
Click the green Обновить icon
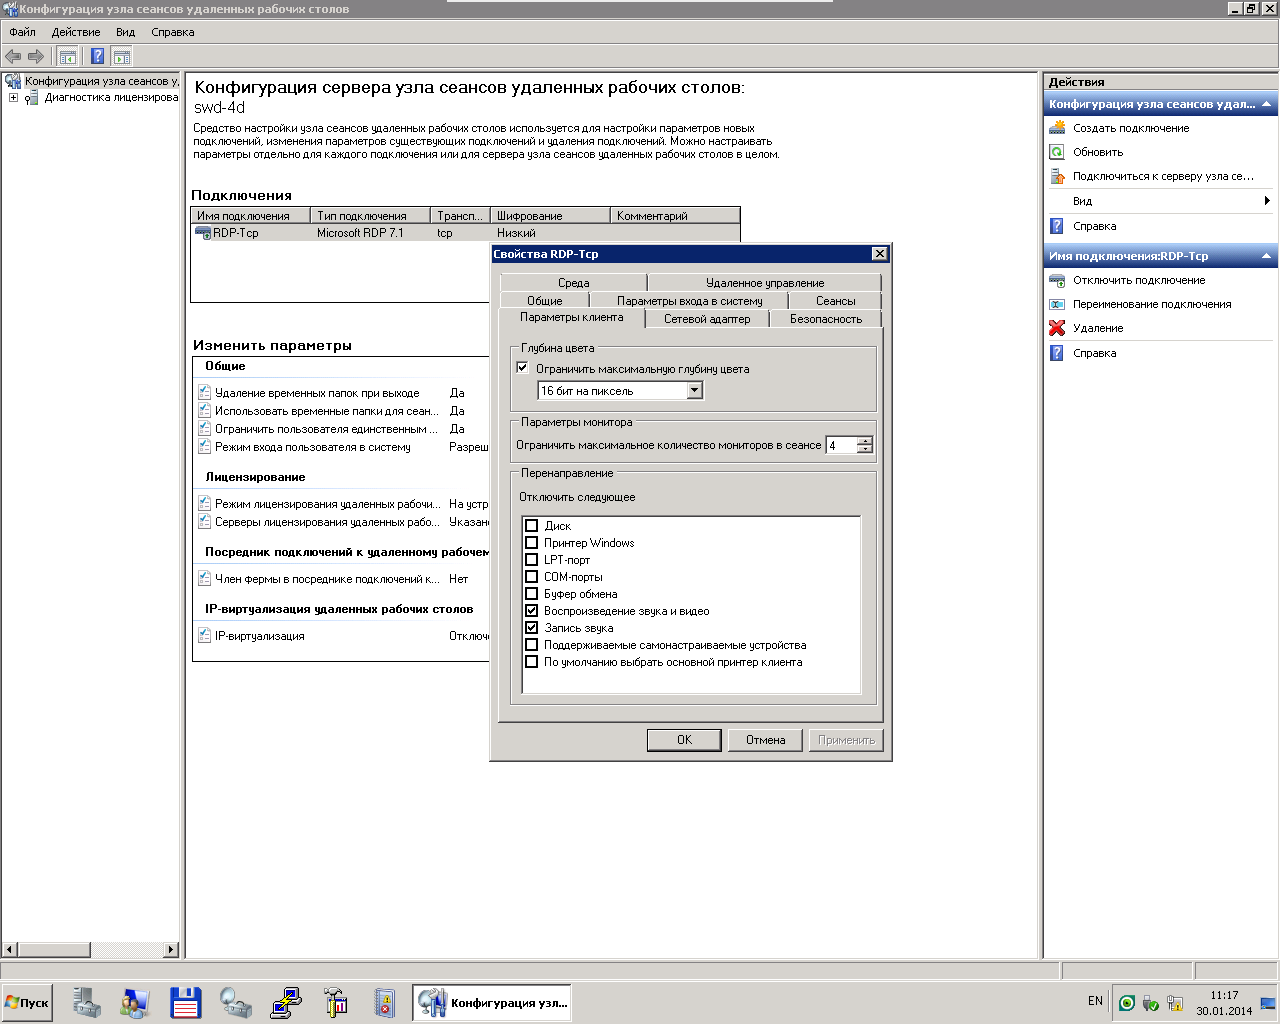[x=1057, y=152]
